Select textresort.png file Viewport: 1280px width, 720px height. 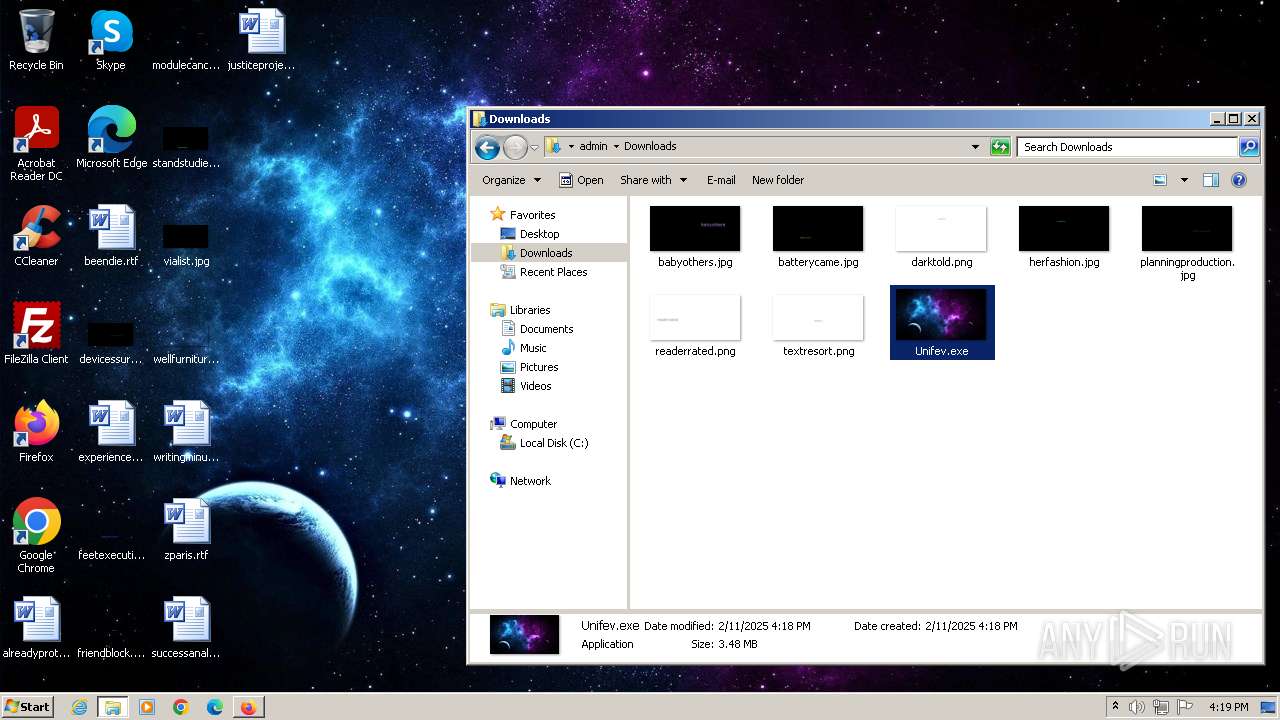coord(818,326)
